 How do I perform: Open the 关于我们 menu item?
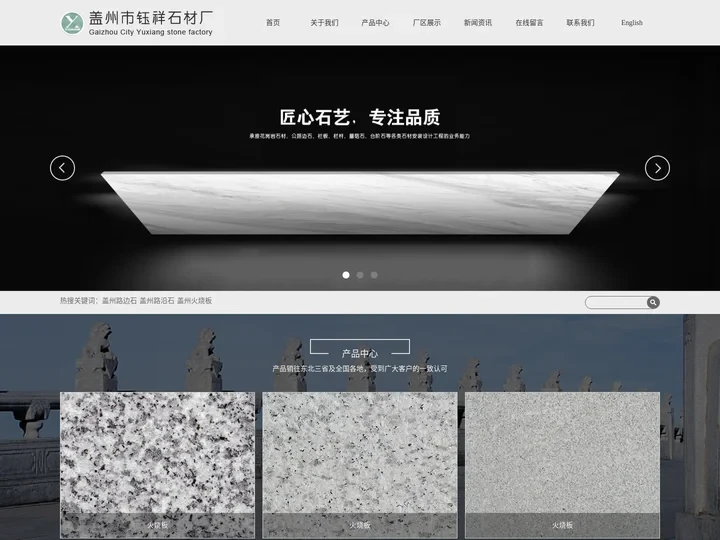[324, 22]
